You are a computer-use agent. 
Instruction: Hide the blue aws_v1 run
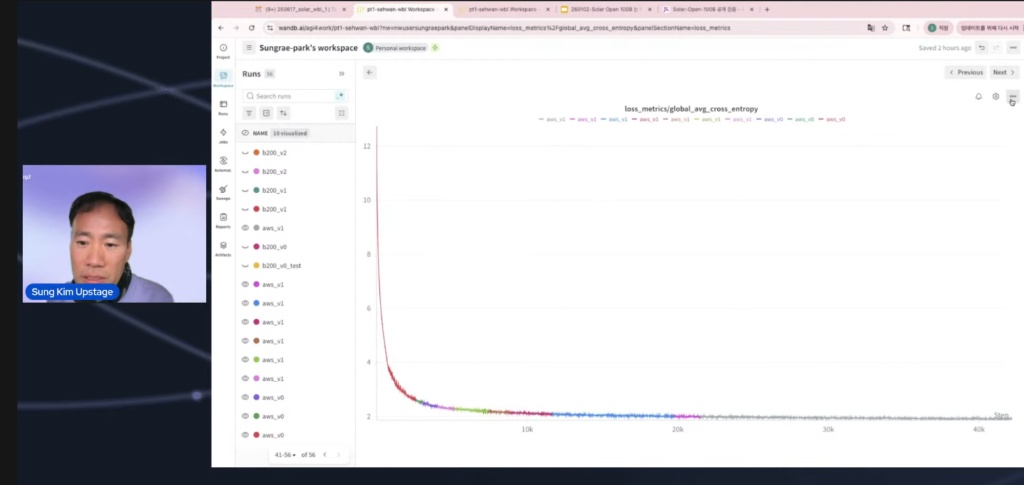coord(245,303)
